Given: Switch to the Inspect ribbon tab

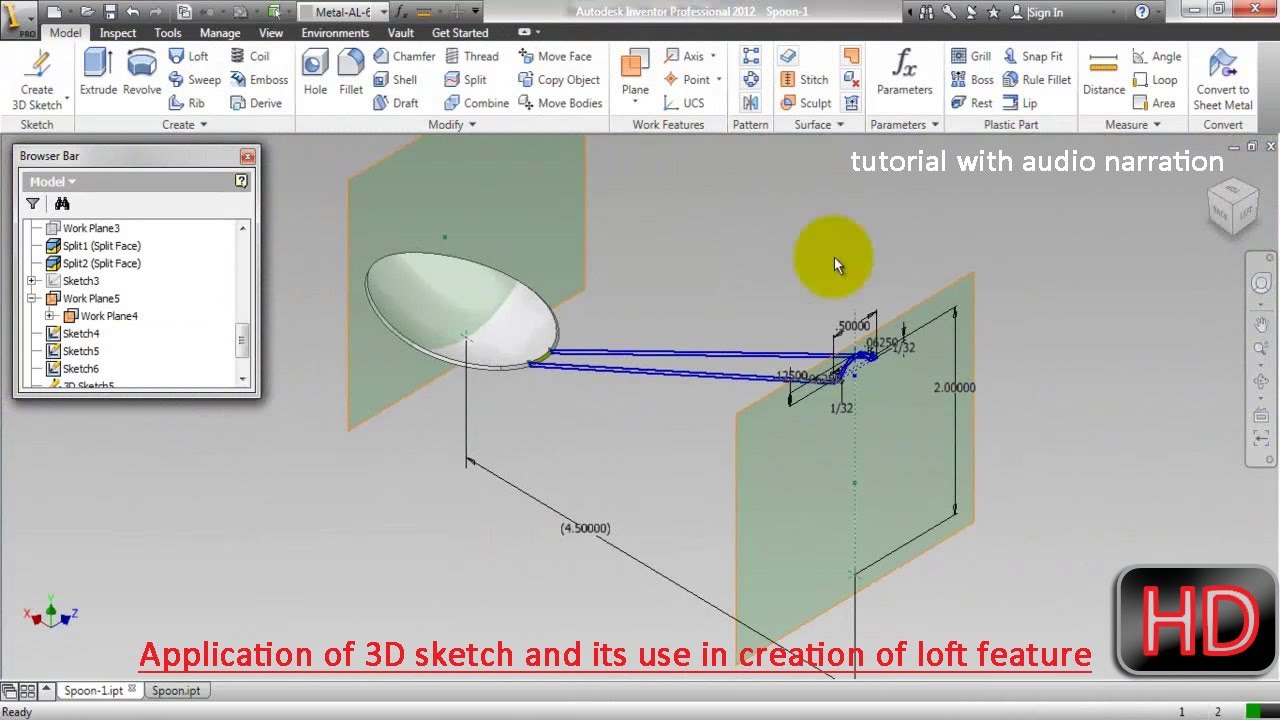Looking at the screenshot, I should pos(117,32).
